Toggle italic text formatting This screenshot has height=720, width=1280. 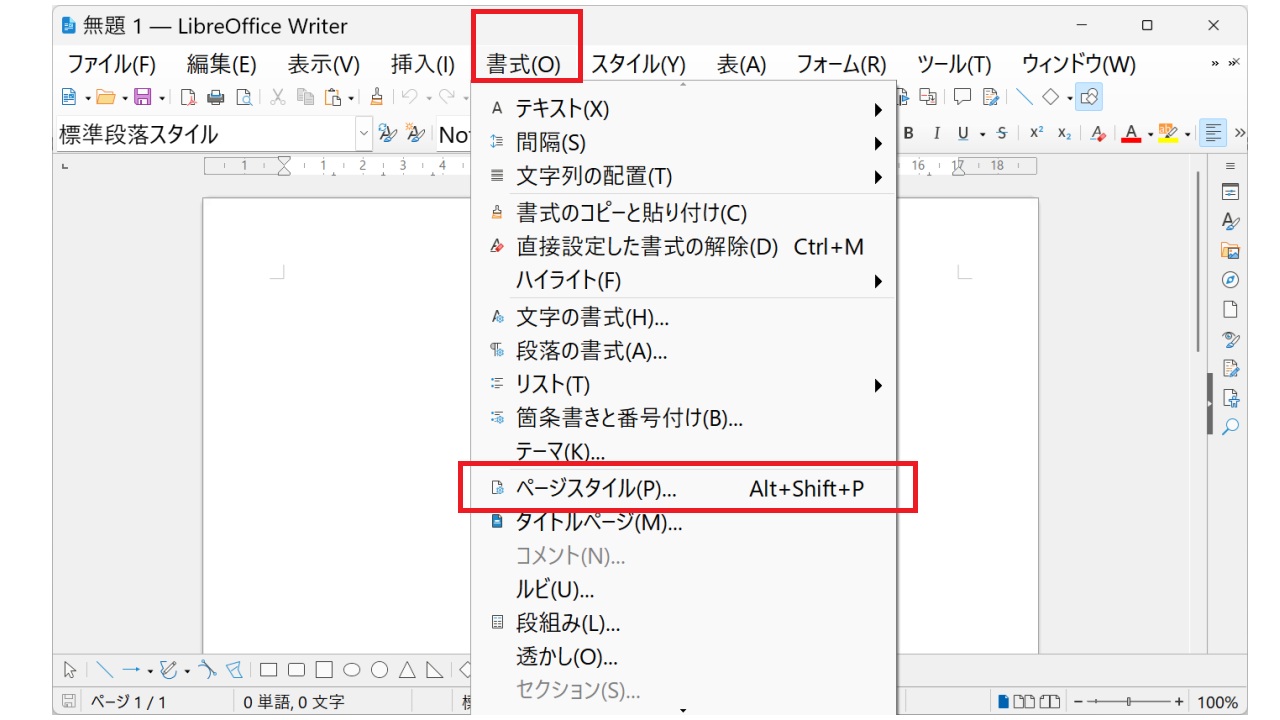(x=938, y=131)
